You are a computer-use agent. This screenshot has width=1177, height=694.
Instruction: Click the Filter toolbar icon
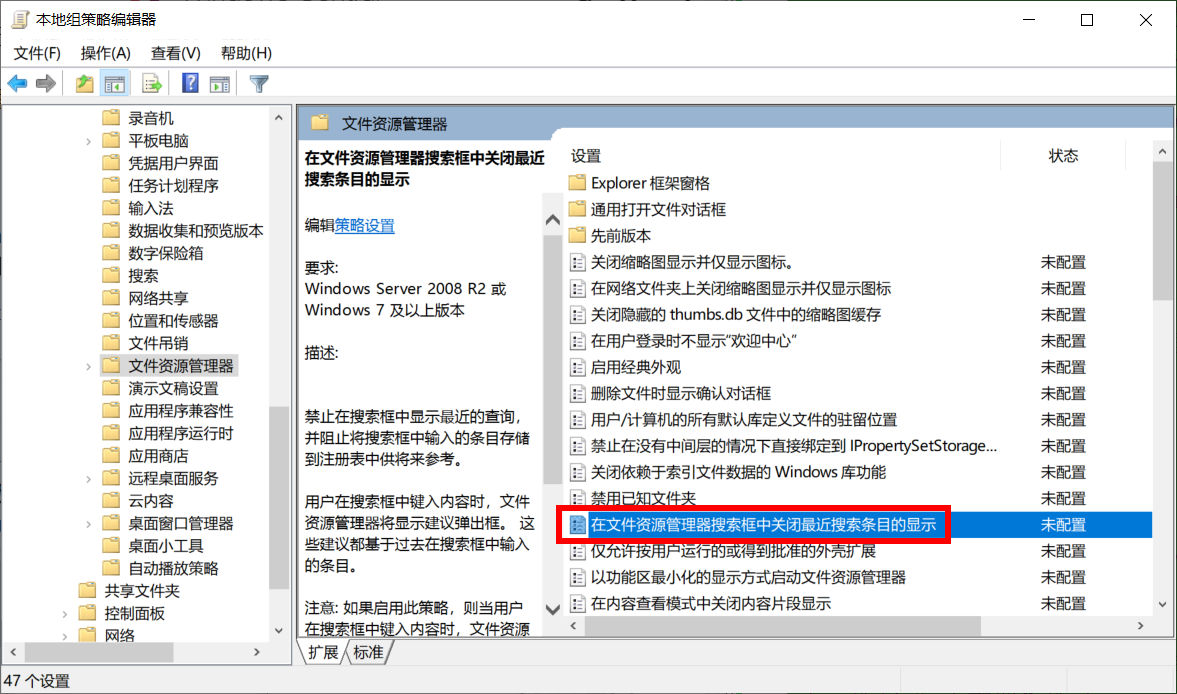click(x=258, y=83)
